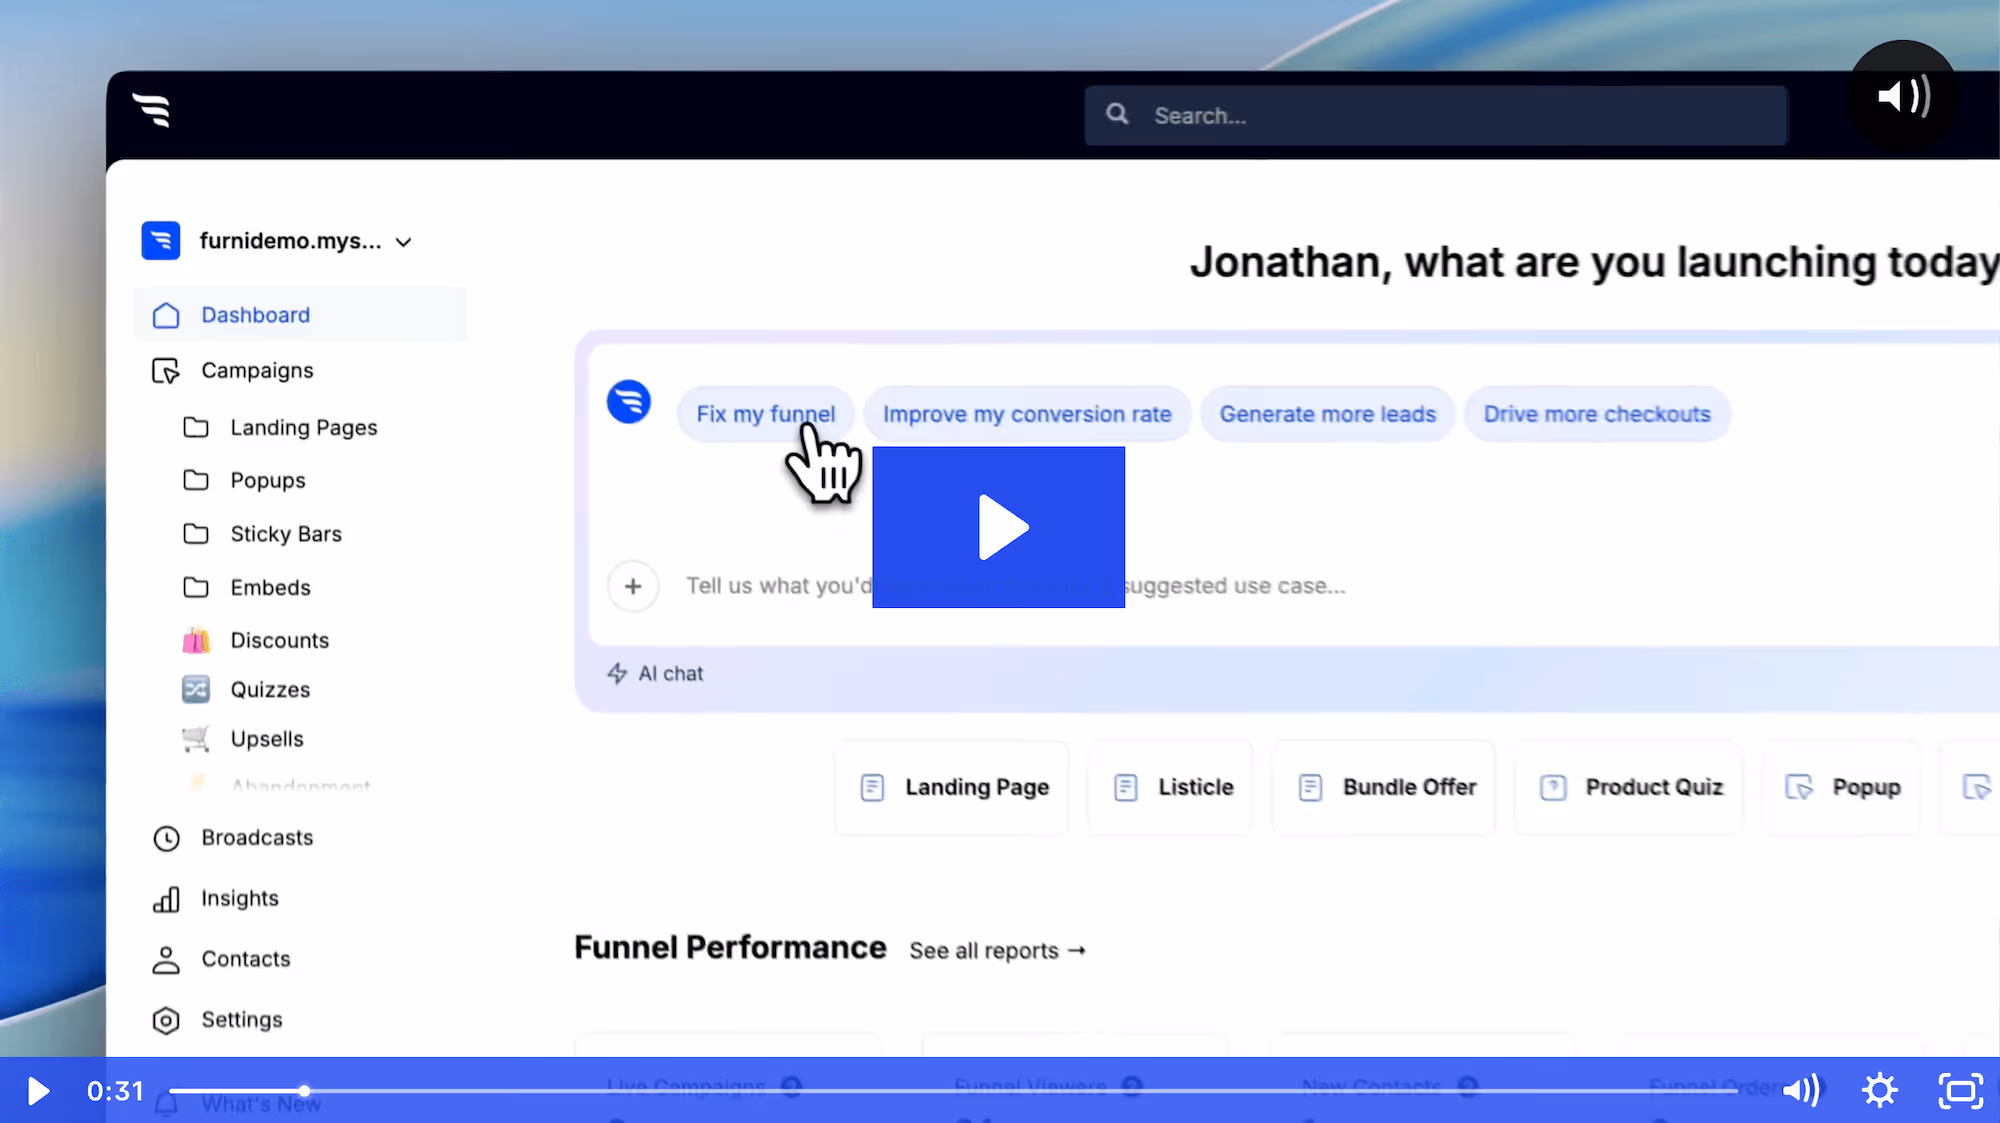Open See all reports link
Screen dimensions: 2000x1123
tap(996, 950)
